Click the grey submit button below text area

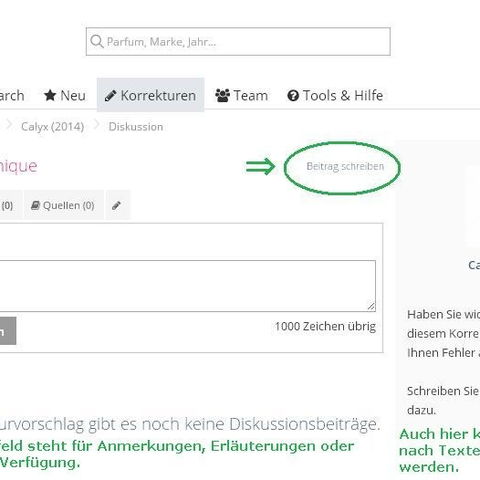coord(7,331)
